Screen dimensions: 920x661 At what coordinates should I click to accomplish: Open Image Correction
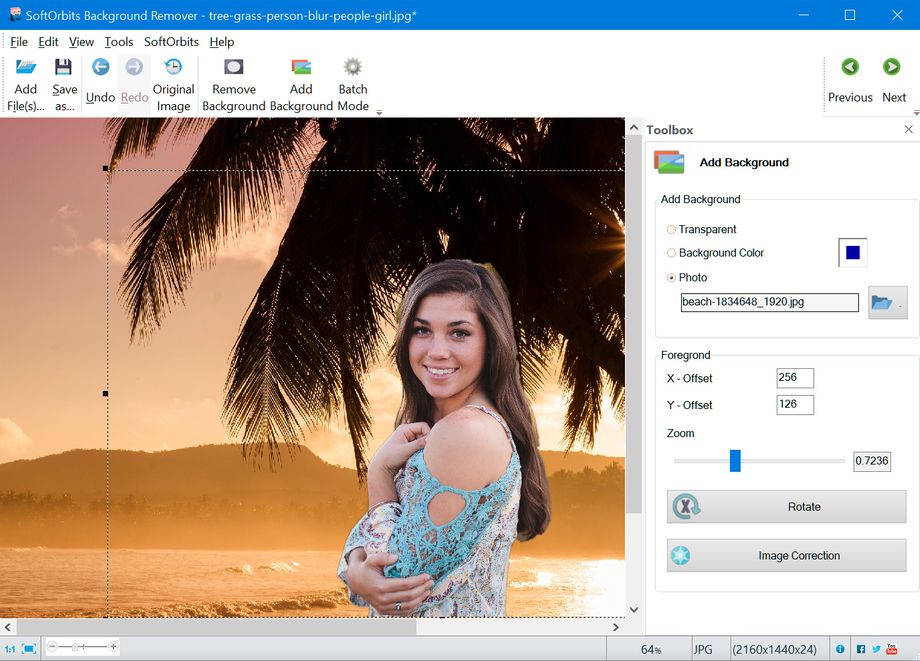[x=786, y=555]
